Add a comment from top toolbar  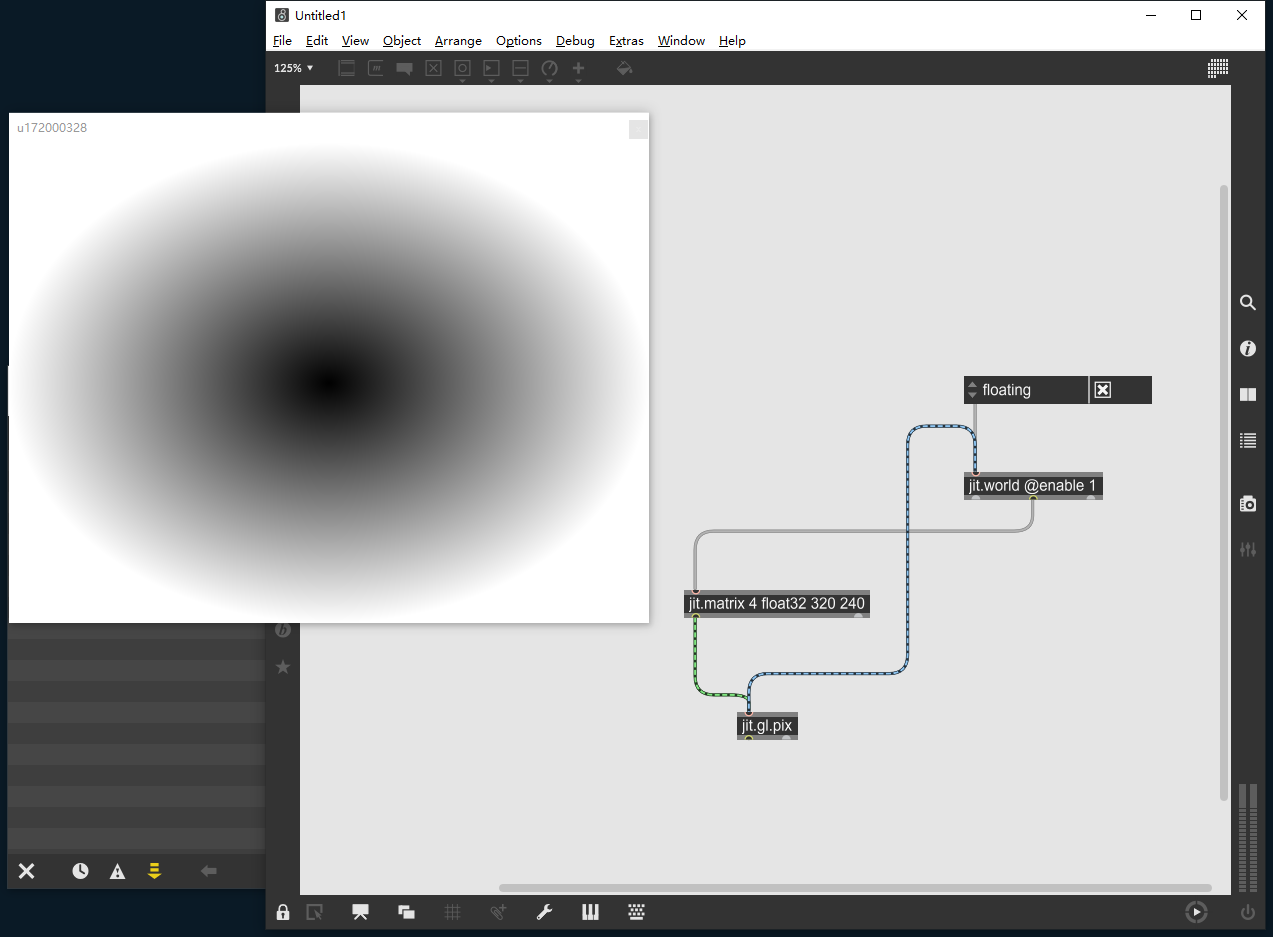click(404, 69)
